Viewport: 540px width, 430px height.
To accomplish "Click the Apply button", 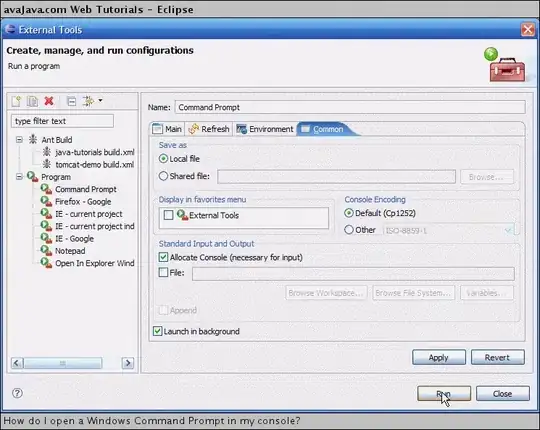I will pyautogui.click(x=438, y=357).
